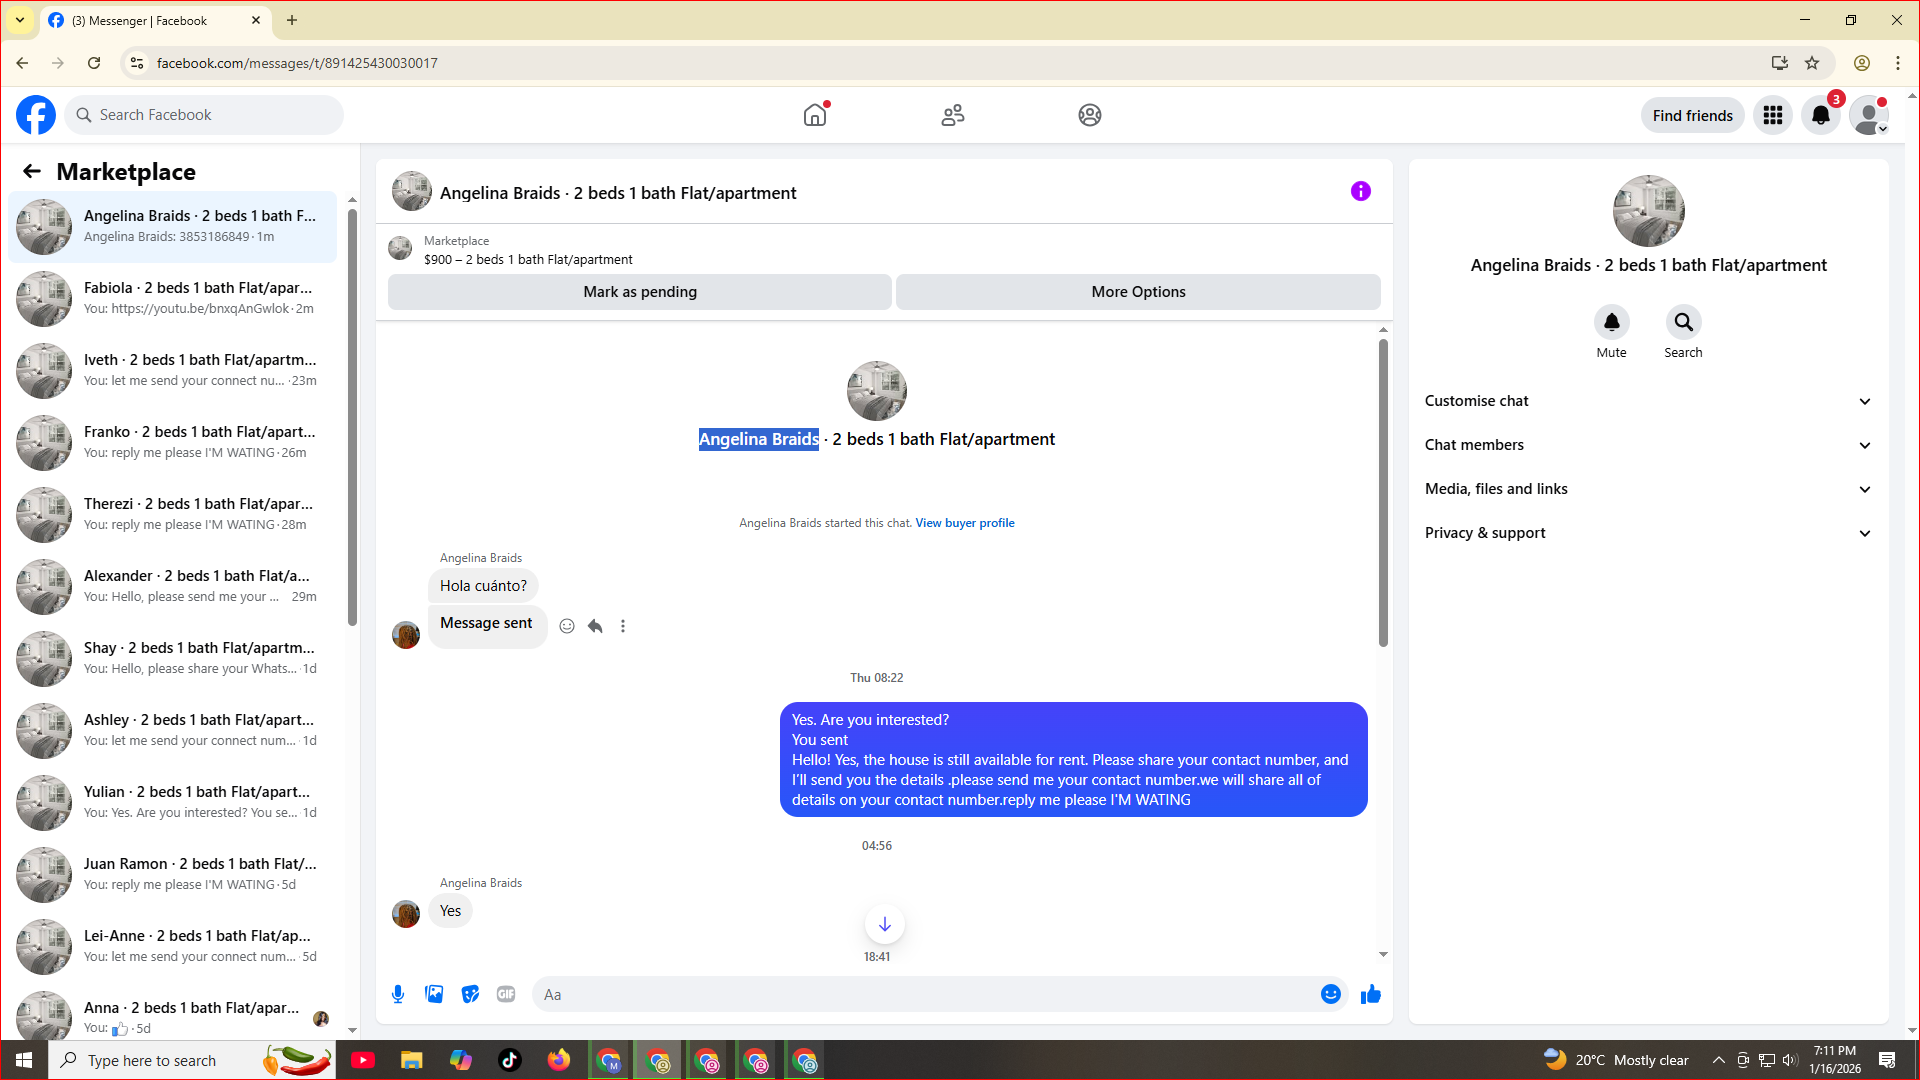This screenshot has width=1920, height=1080.
Task: Click Mark as pending button
Action: tap(640, 292)
